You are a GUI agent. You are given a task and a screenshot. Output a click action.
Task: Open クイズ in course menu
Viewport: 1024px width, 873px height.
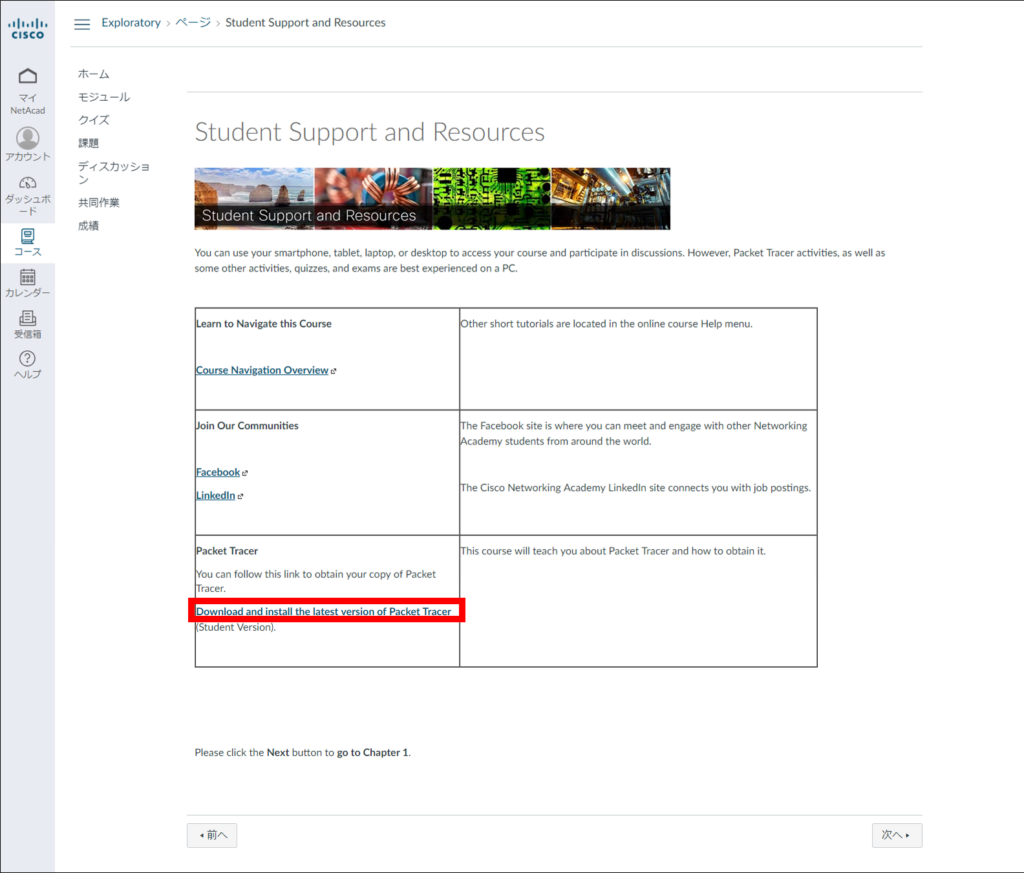pos(93,120)
